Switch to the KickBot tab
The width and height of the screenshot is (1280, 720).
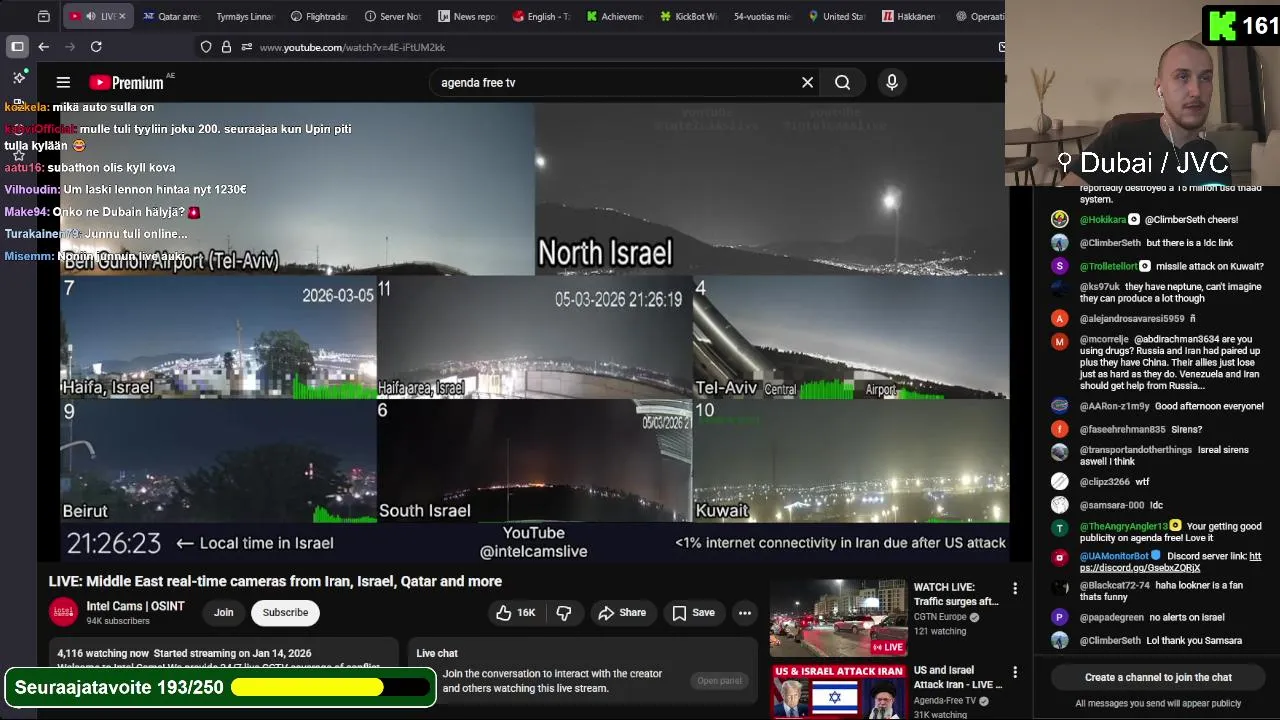point(690,16)
